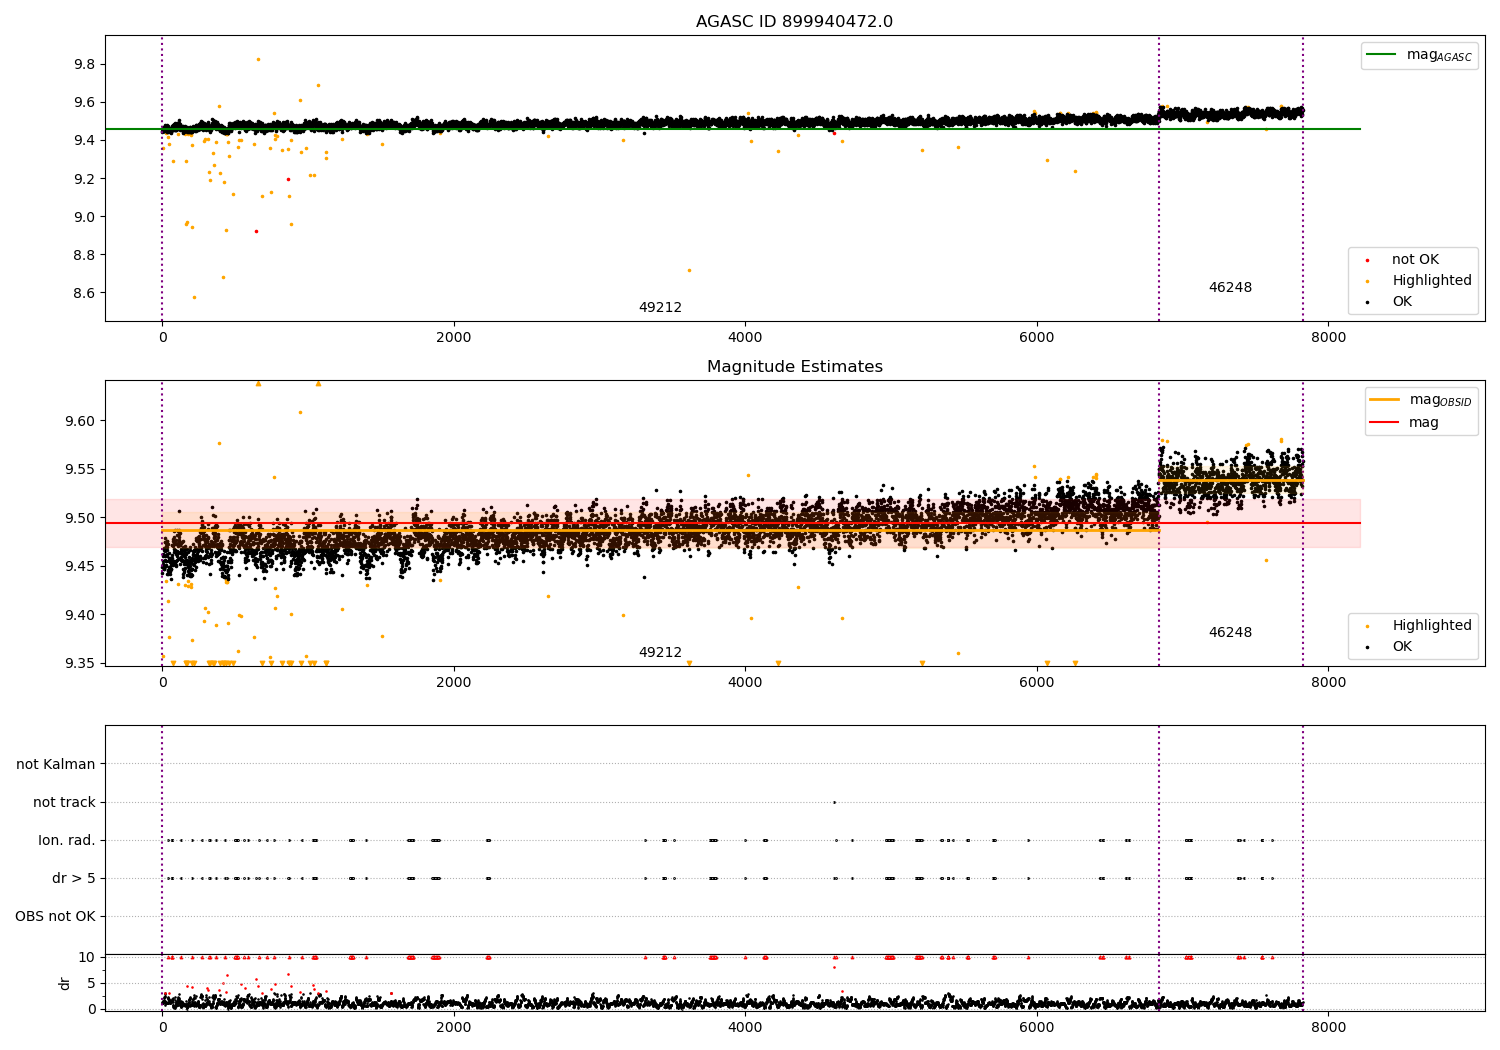Image resolution: width=1500 pixels, height=1050 pixels.
Task: Click the 'dr' y-axis label
Action: pyautogui.click(x=65, y=983)
